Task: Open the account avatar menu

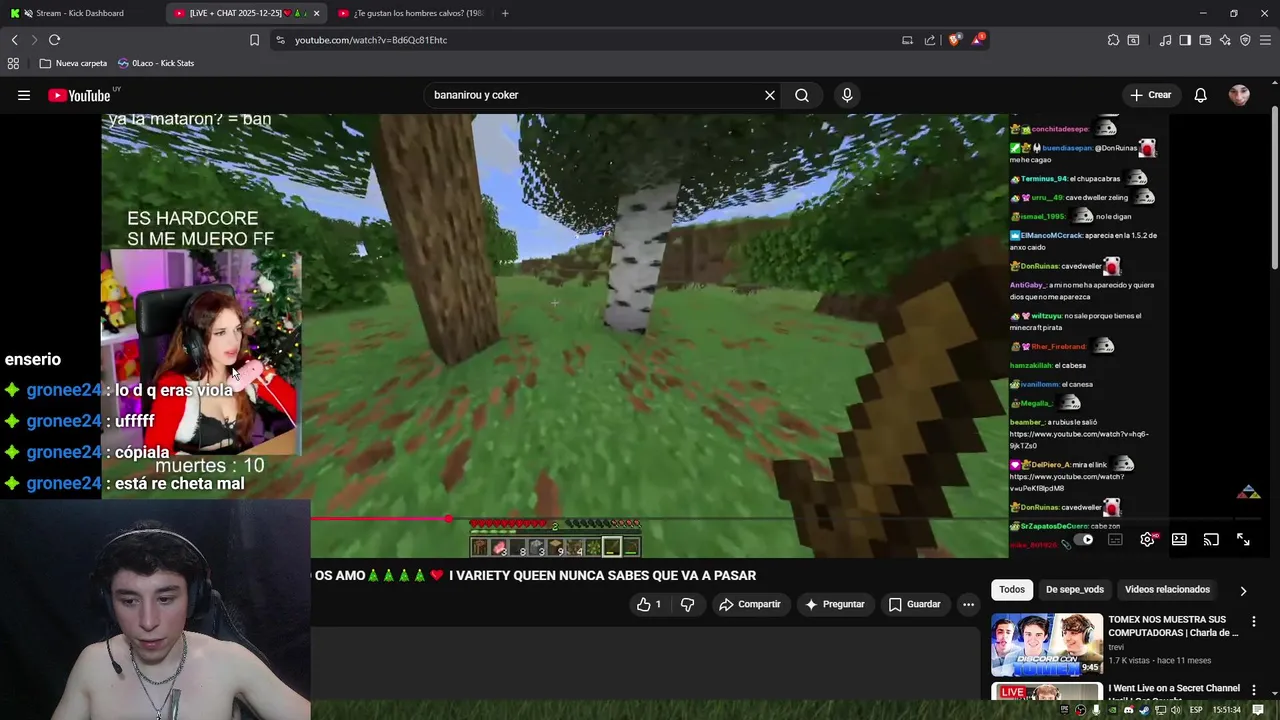Action: click(x=1239, y=95)
